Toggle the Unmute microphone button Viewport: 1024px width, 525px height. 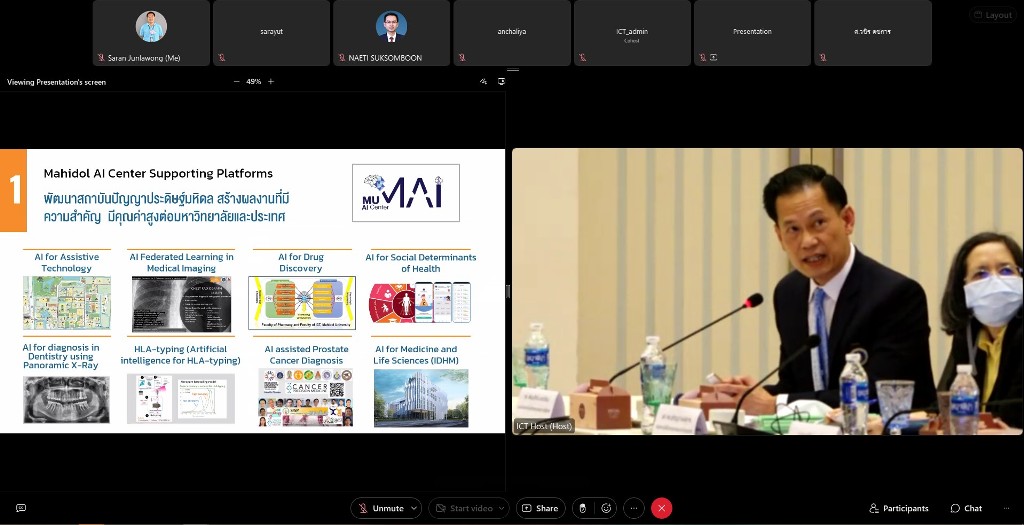[380, 508]
